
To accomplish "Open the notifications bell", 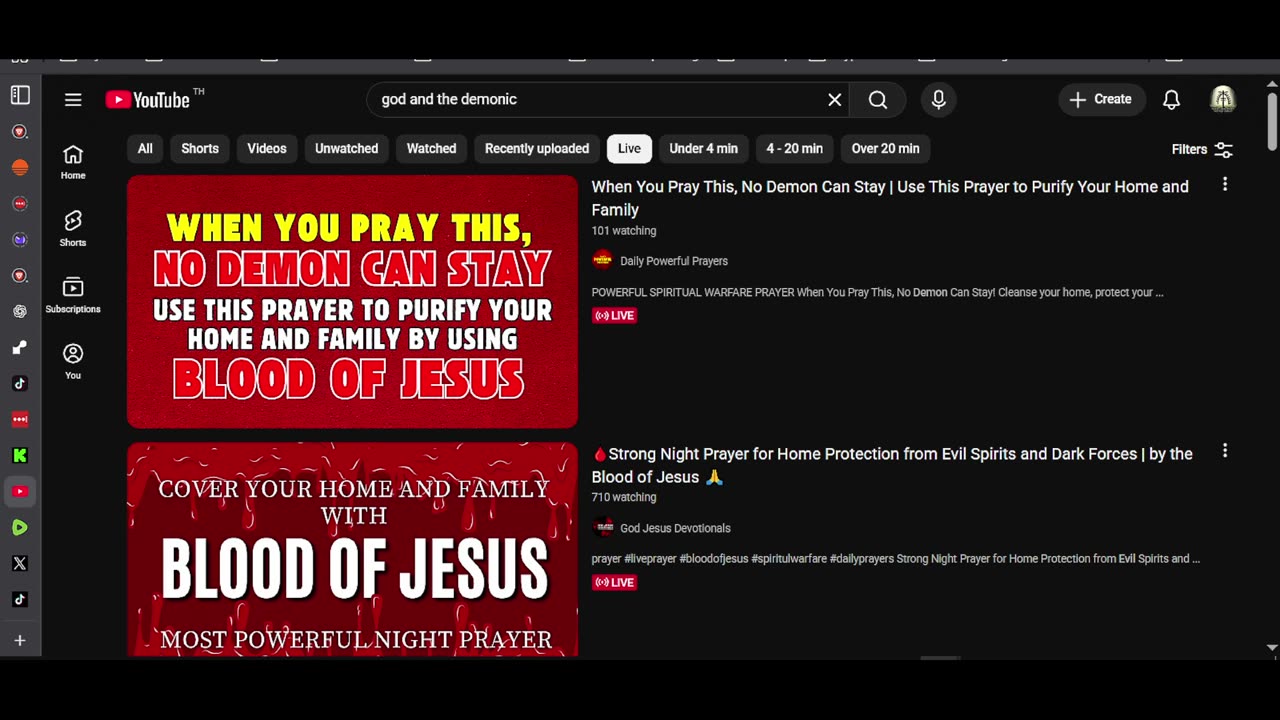I will click(1171, 99).
